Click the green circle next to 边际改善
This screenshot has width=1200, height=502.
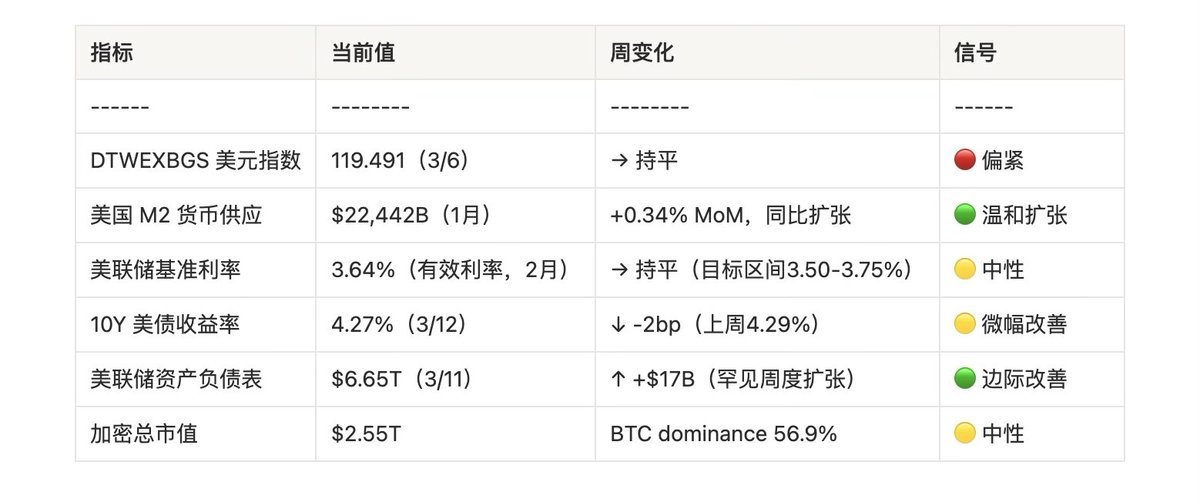tap(965, 379)
